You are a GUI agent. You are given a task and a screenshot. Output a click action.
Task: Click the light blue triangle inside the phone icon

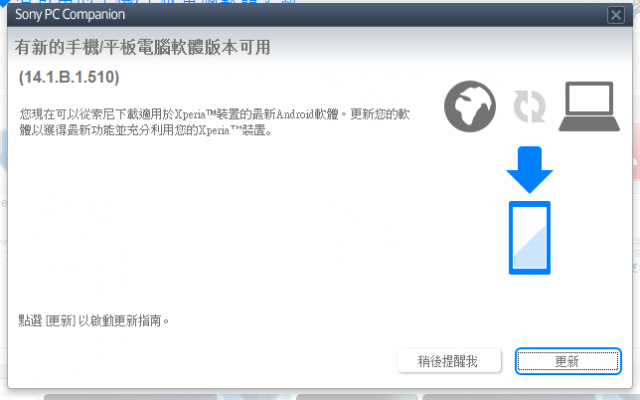(x=530, y=247)
